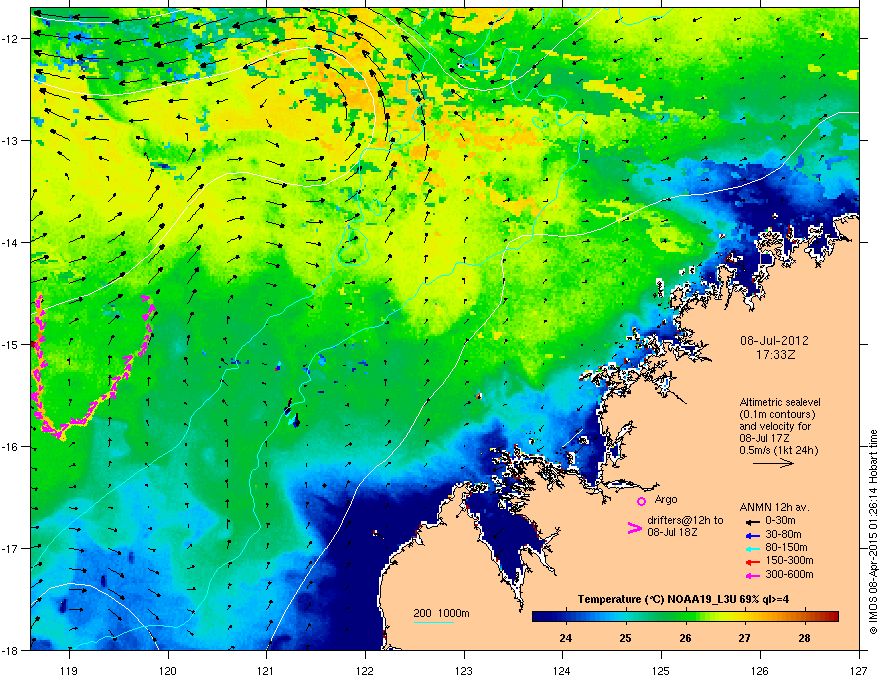
Task: Click the colorbar tick label 25
Action: point(625,638)
